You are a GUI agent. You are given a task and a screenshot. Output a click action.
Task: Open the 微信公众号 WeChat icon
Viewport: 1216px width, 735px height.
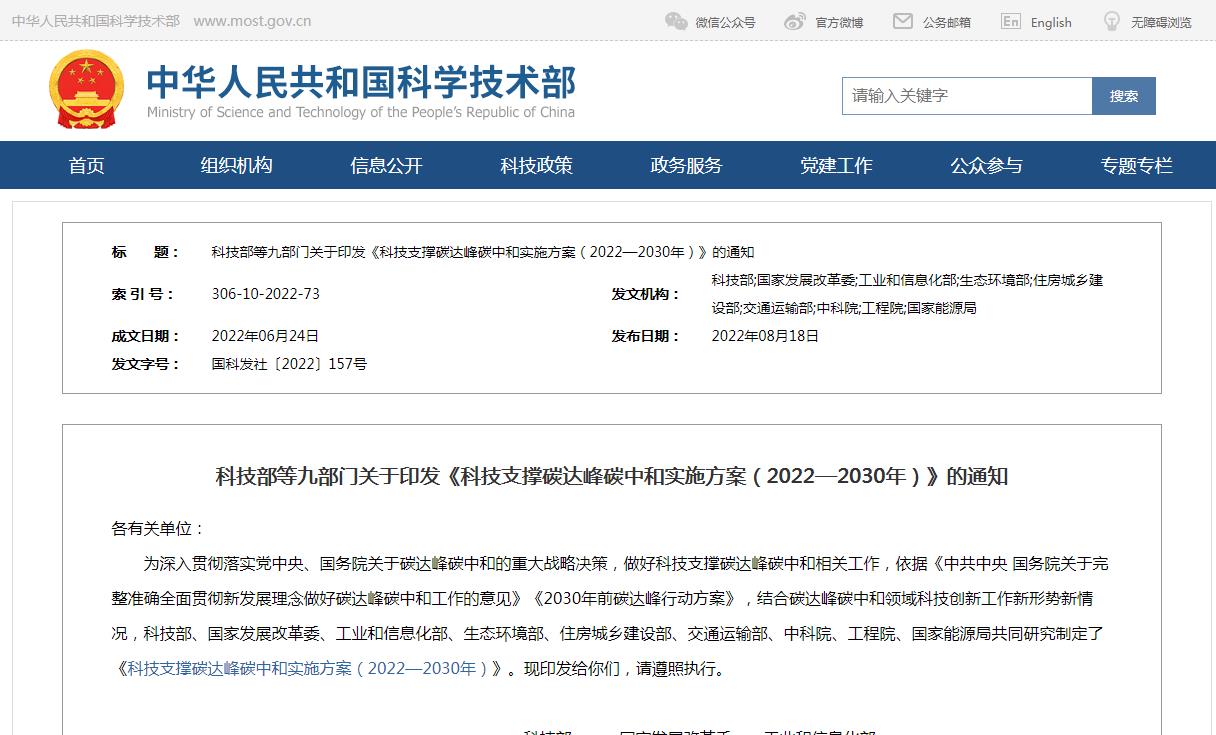(x=673, y=21)
